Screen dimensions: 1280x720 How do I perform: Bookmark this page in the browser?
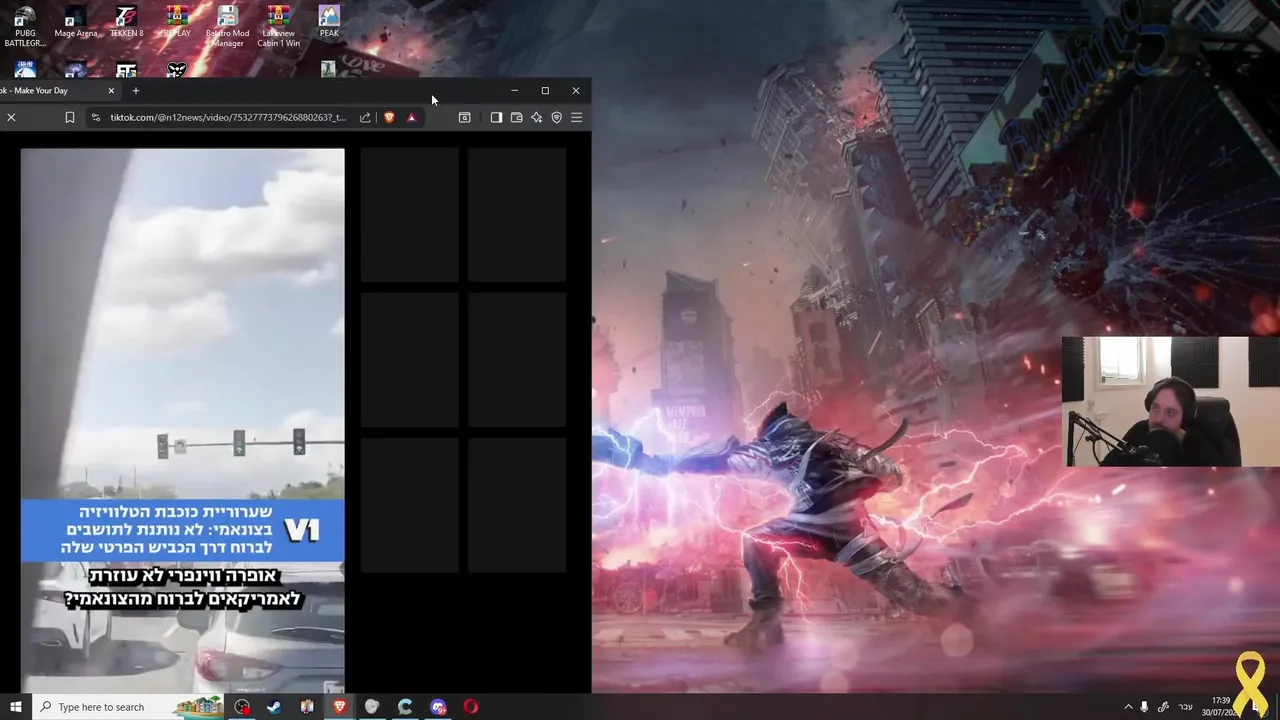69,117
